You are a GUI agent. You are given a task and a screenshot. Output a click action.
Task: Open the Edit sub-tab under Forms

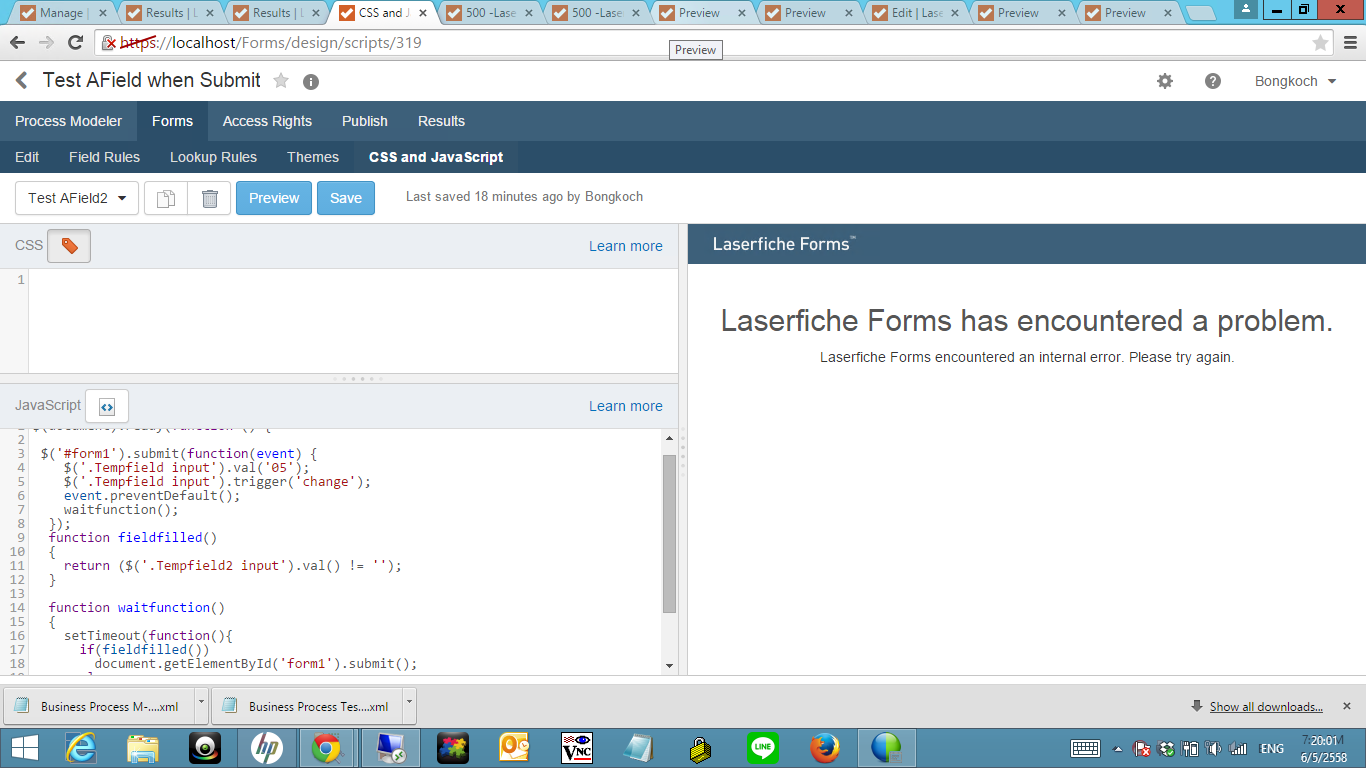point(27,157)
